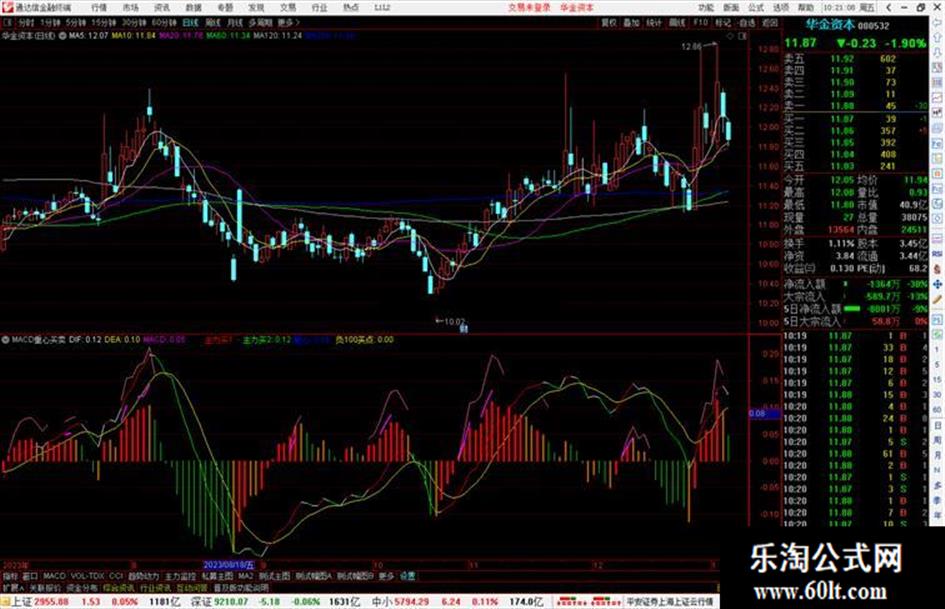This screenshot has height=609, width=945.
Task: Click the 卖五 price 11.92 row
Action: coord(855,59)
